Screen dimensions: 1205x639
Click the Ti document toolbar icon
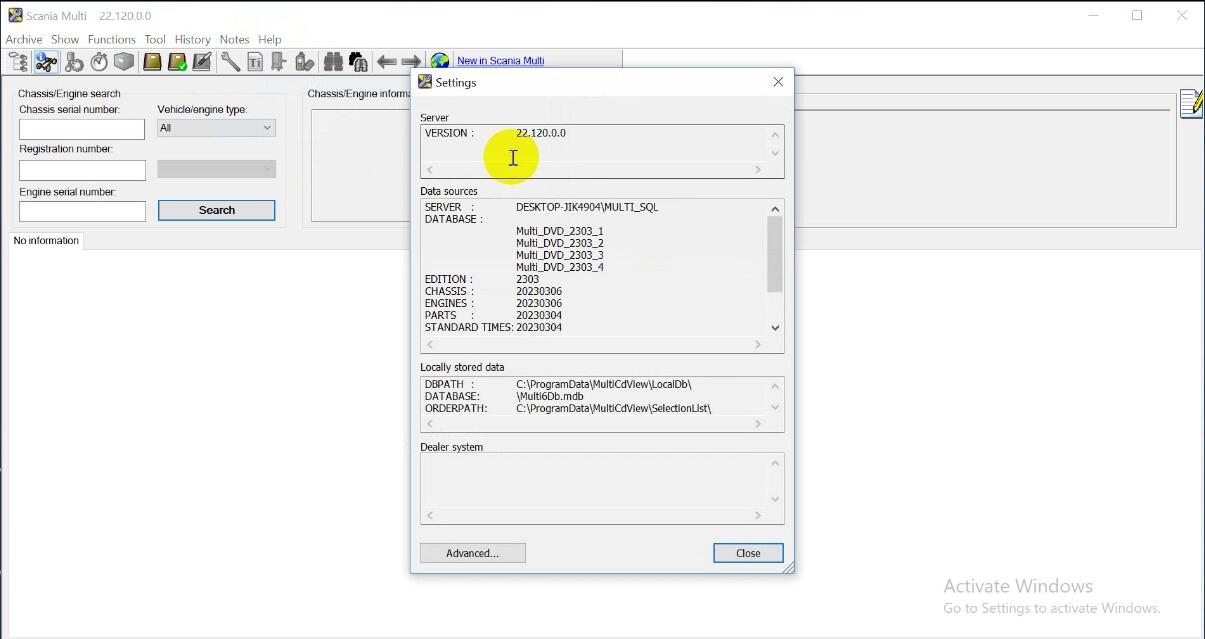(255, 62)
